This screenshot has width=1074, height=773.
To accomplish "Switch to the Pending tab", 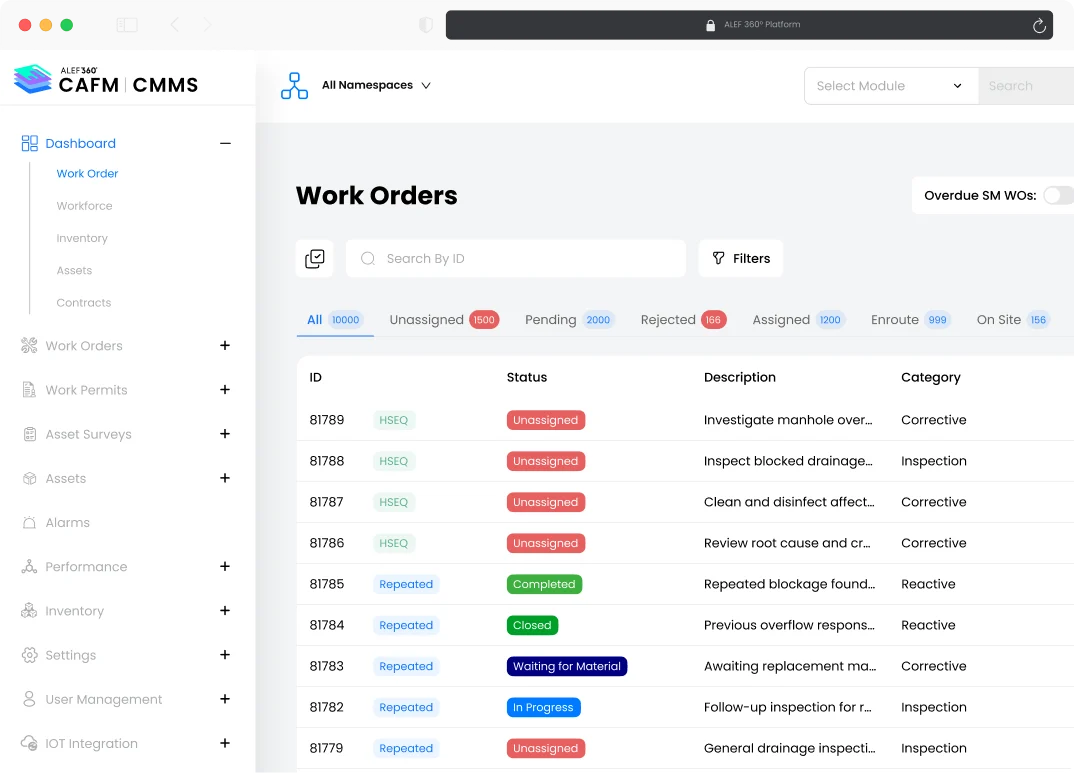I will coord(569,320).
